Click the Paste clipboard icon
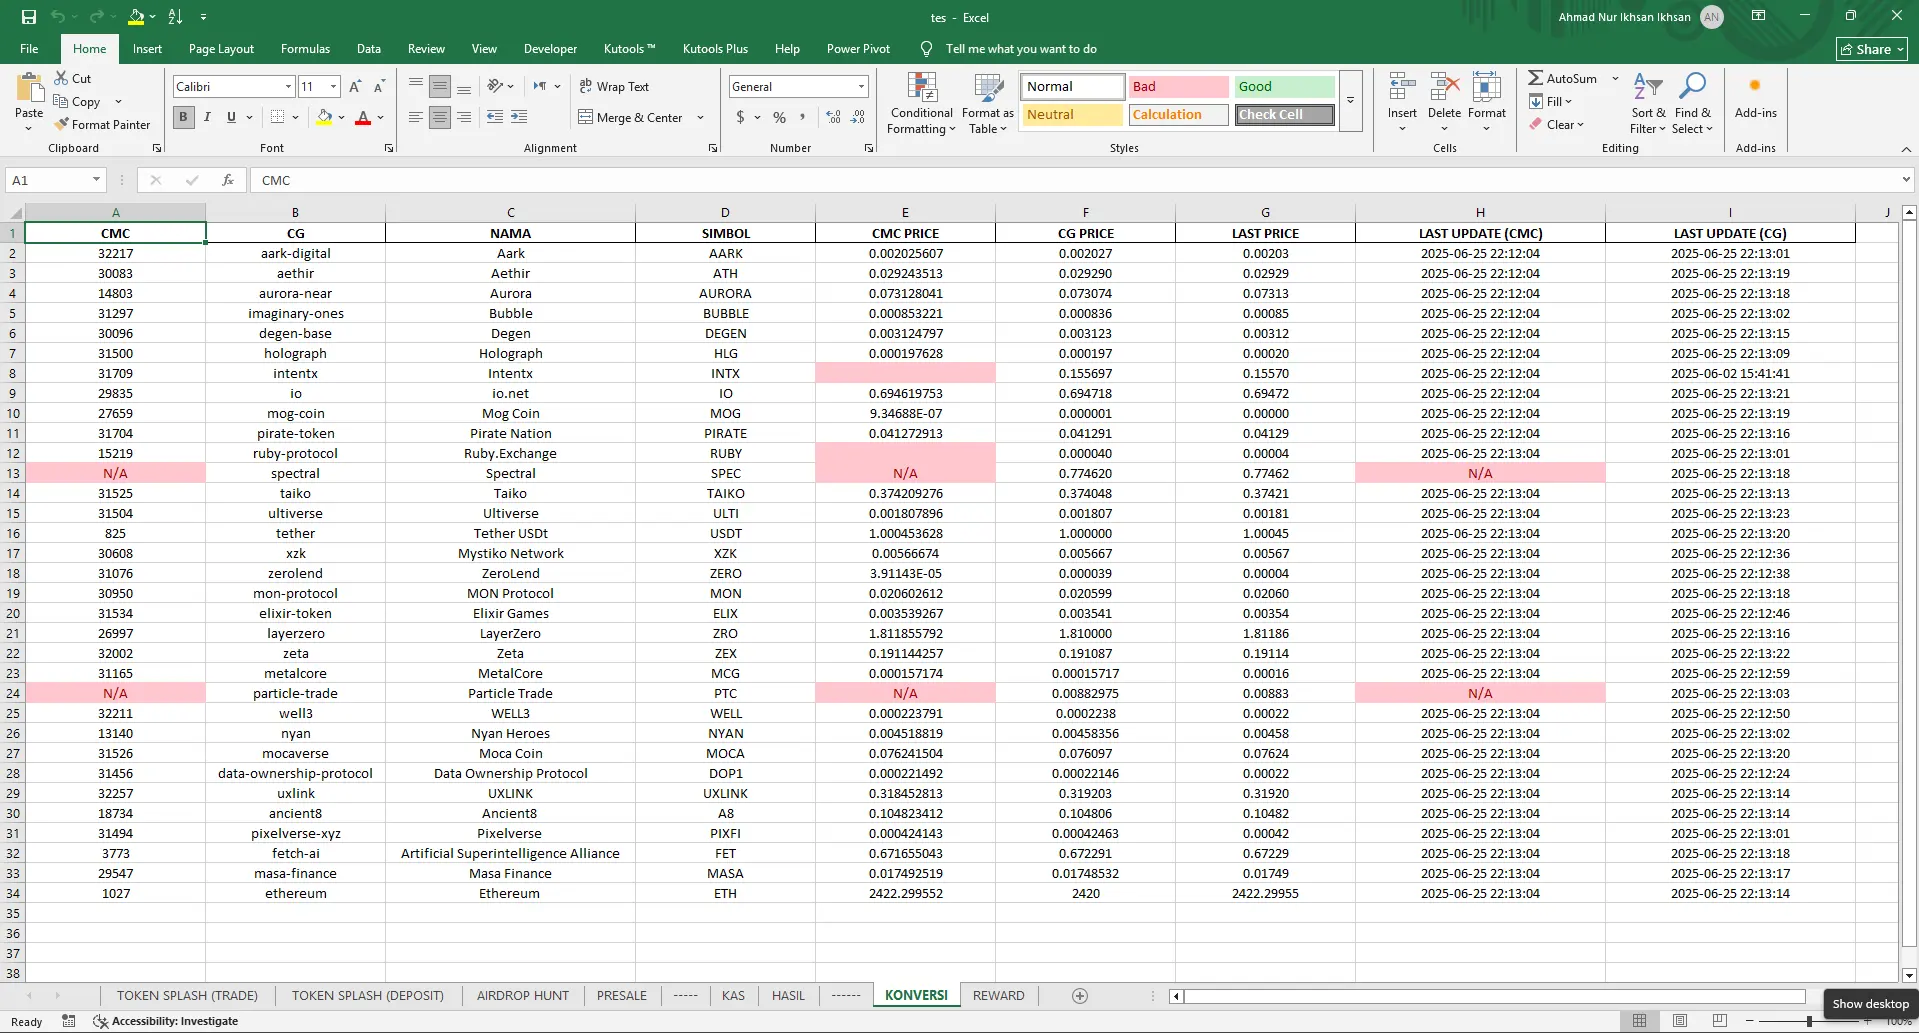The height and width of the screenshot is (1033, 1919). coord(29,89)
